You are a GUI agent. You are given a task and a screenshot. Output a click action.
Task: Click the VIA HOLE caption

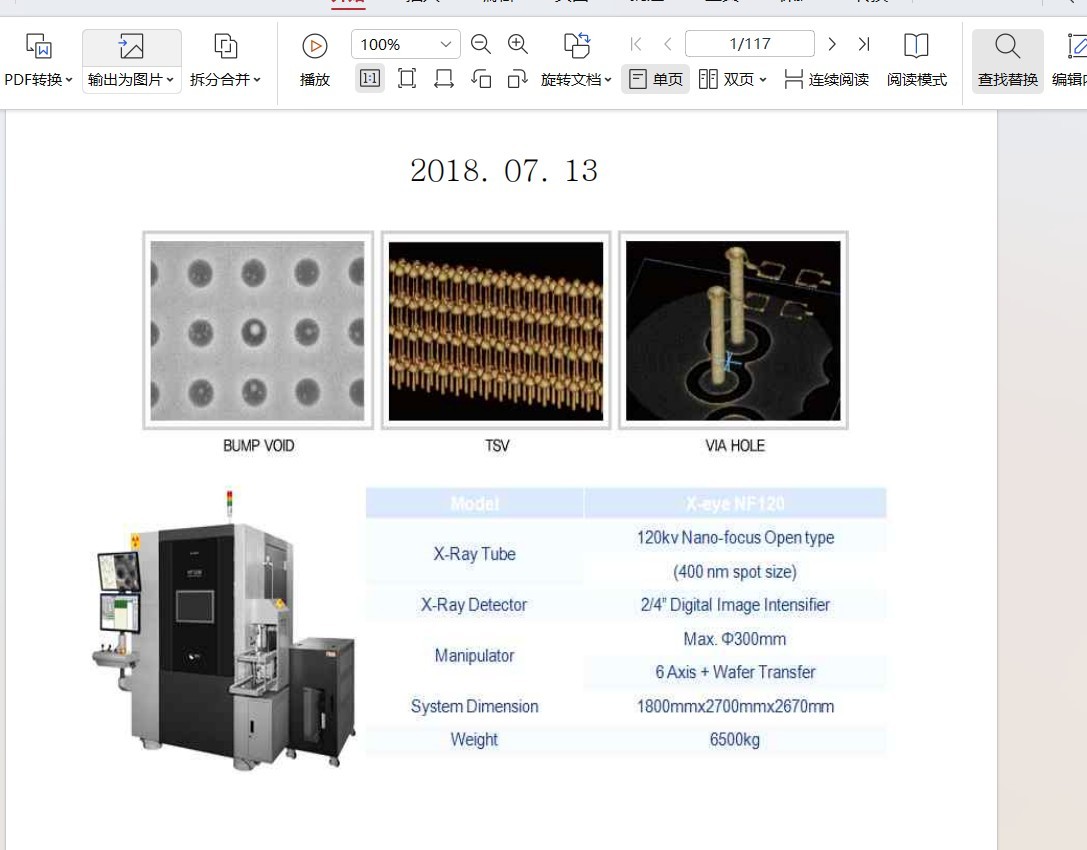tap(735, 446)
